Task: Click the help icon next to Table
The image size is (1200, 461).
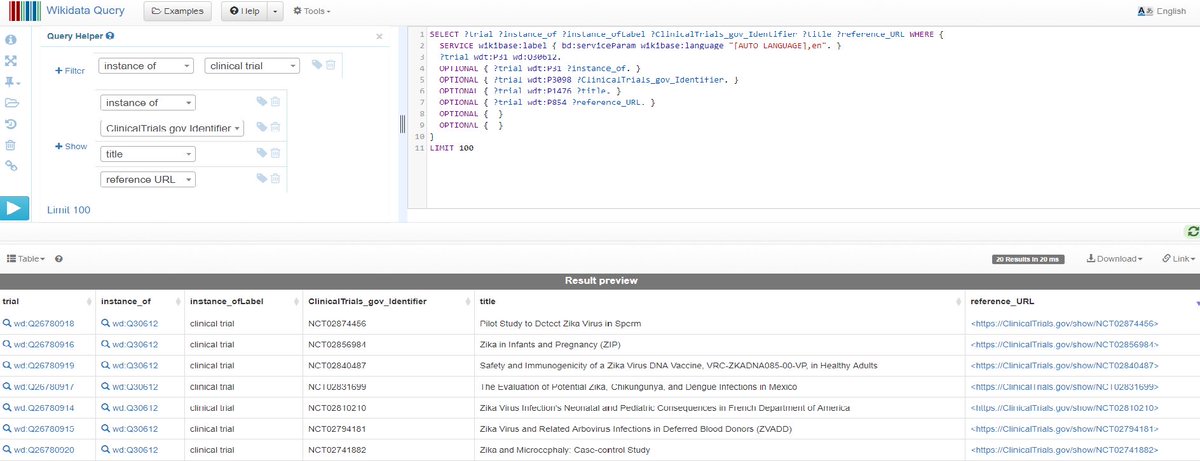Action: pos(59,259)
